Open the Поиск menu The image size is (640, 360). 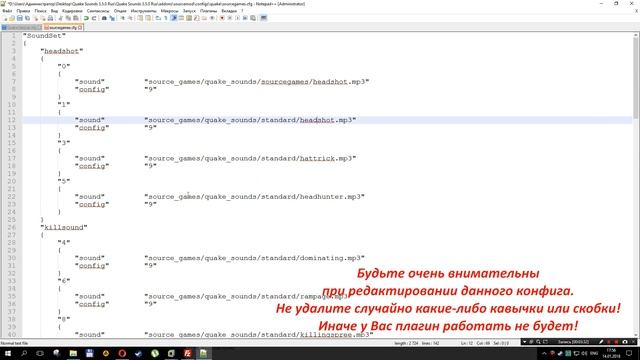click(40, 11)
